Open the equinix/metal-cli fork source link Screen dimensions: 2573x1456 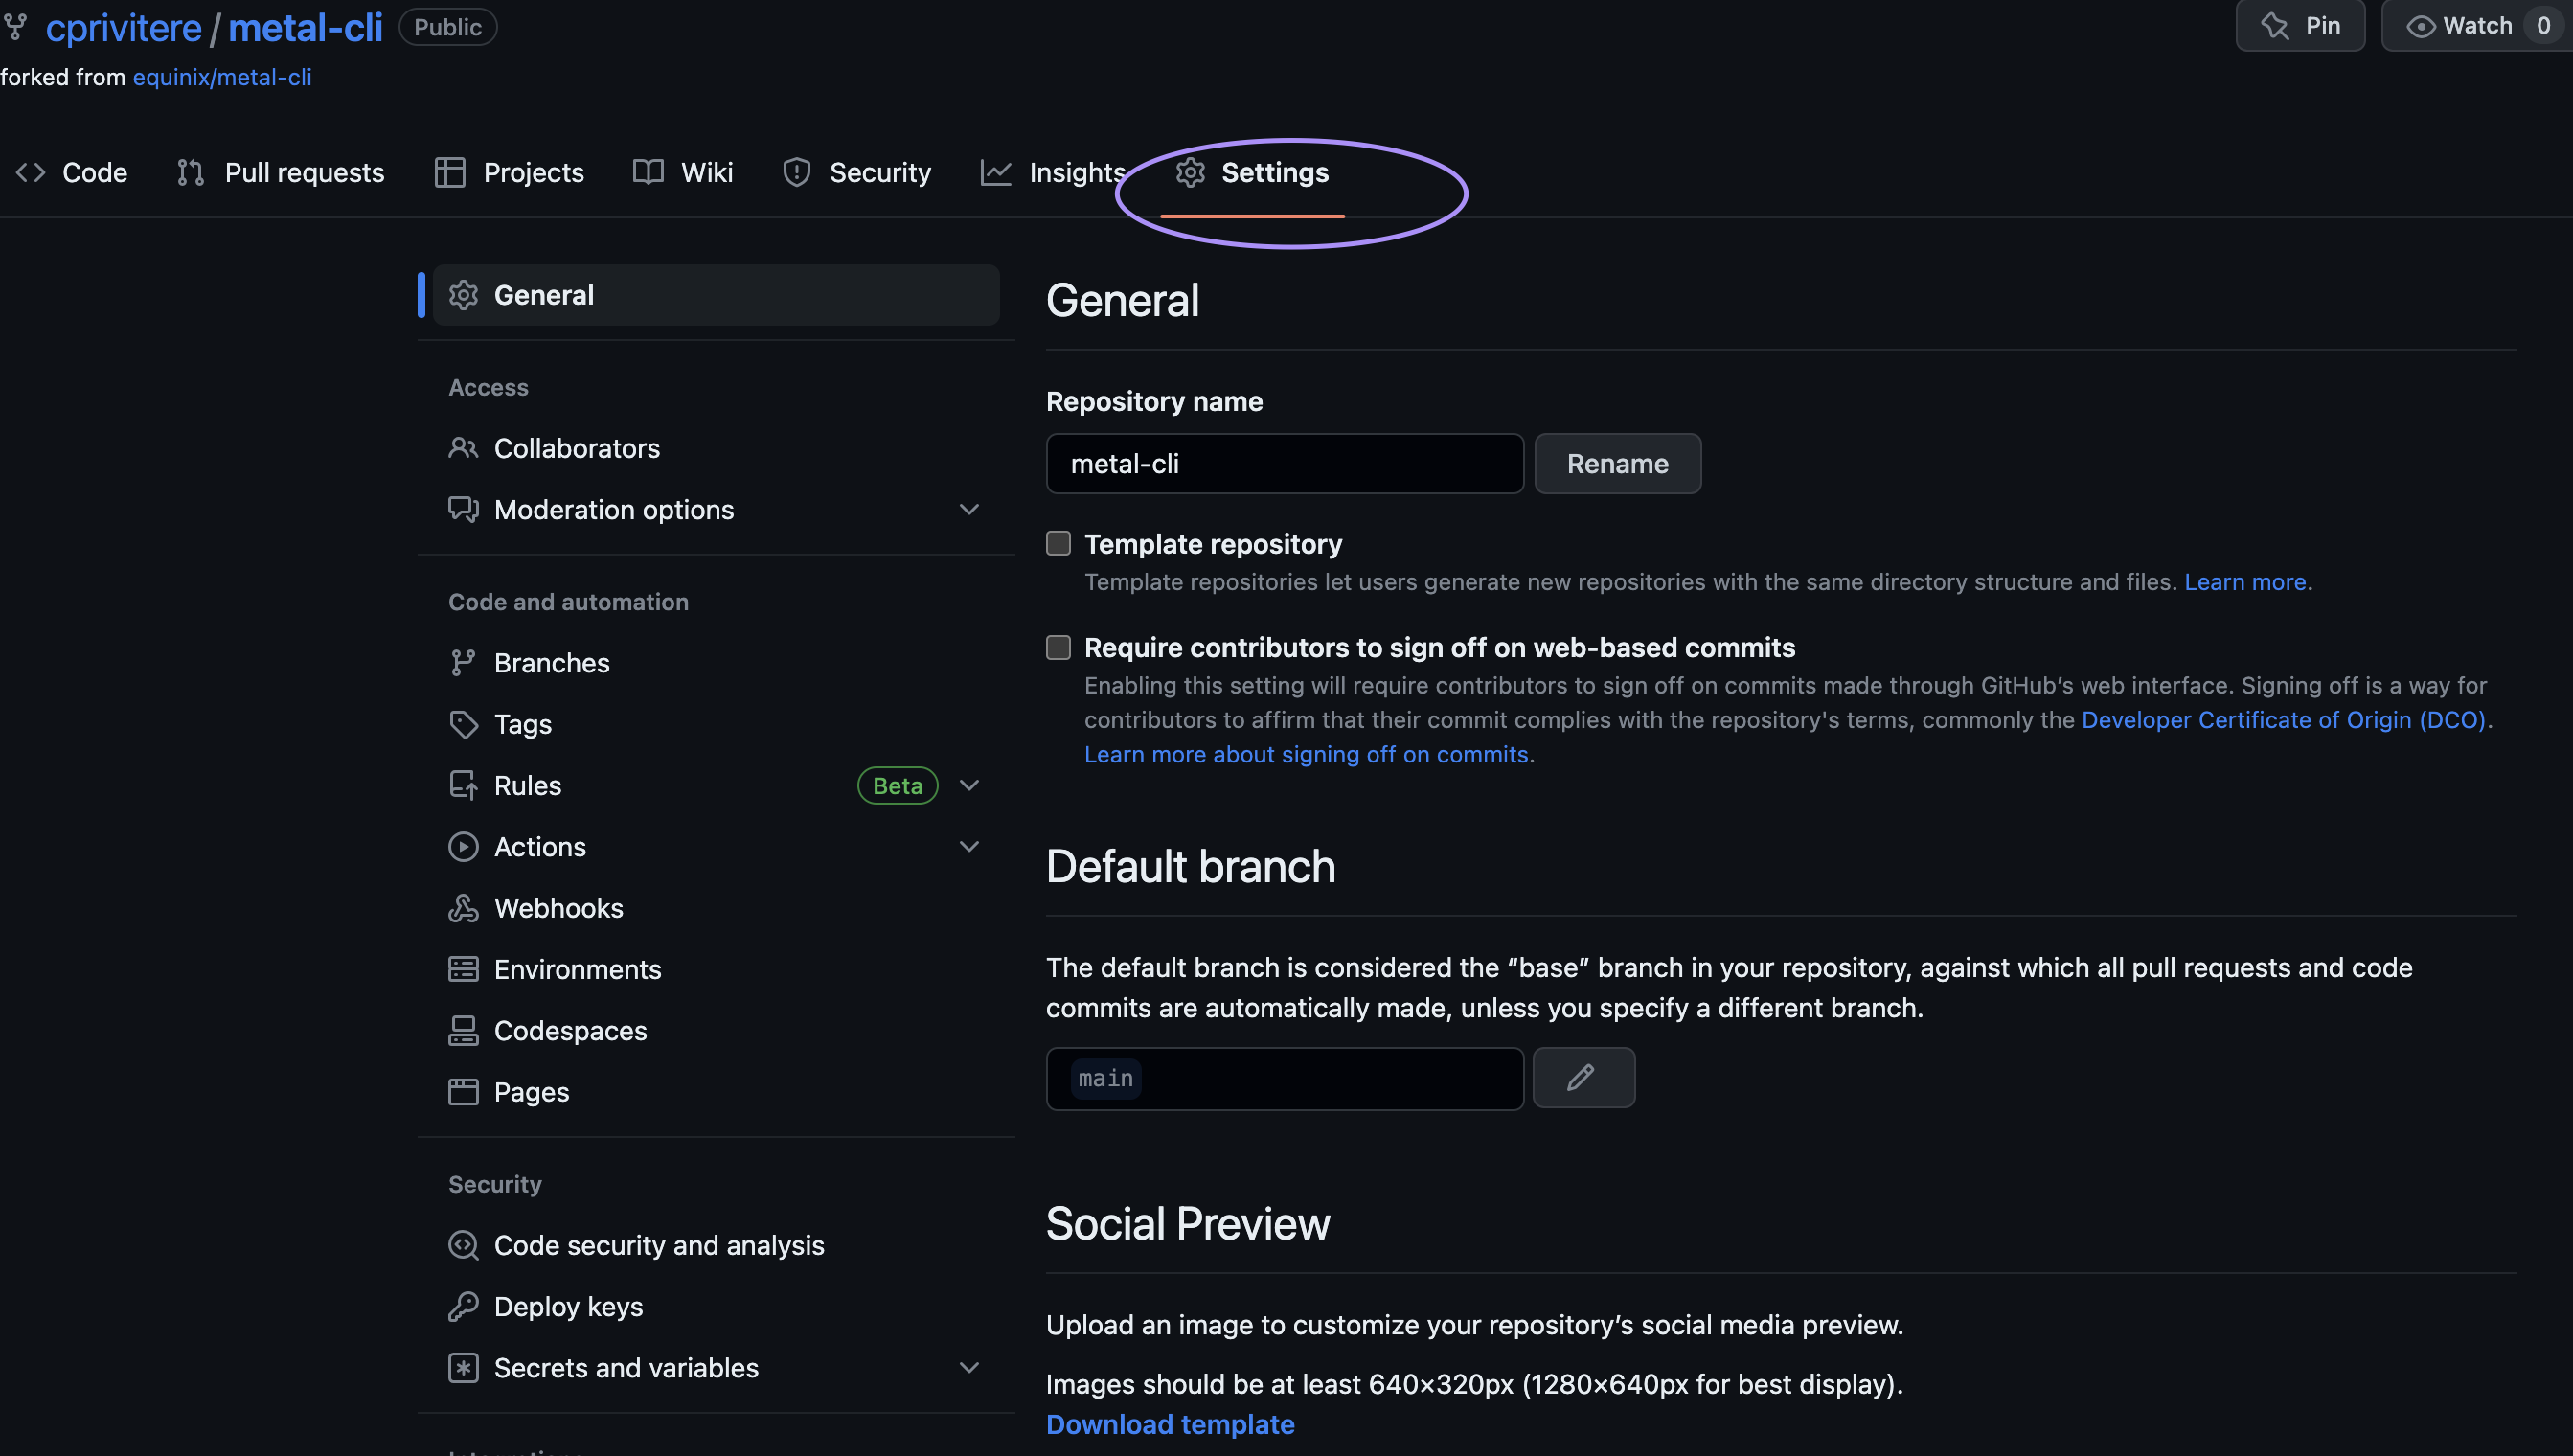click(222, 77)
